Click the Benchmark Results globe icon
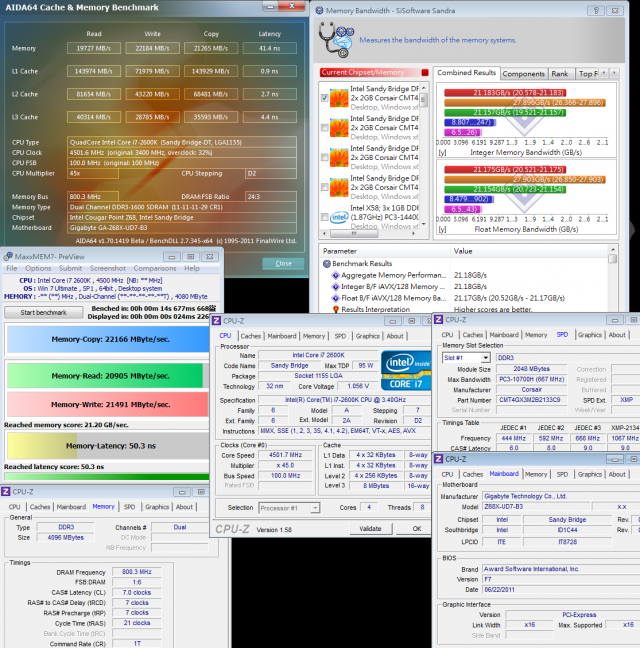The image size is (640, 649). coord(327,264)
